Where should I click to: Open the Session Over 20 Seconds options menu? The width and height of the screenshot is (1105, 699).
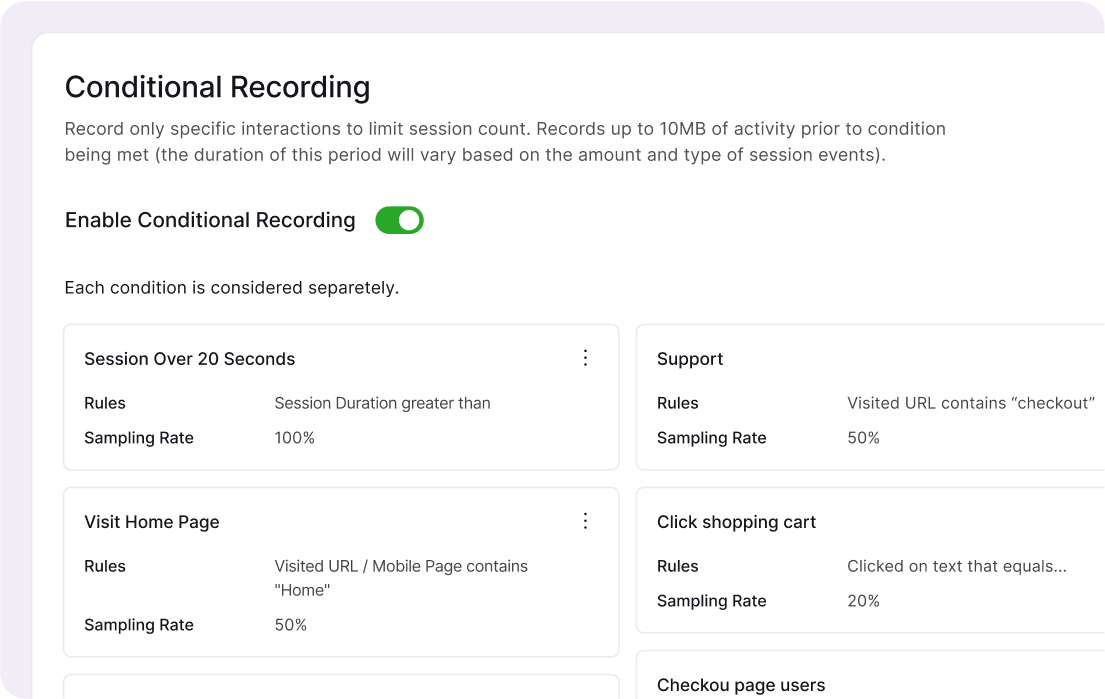586,358
